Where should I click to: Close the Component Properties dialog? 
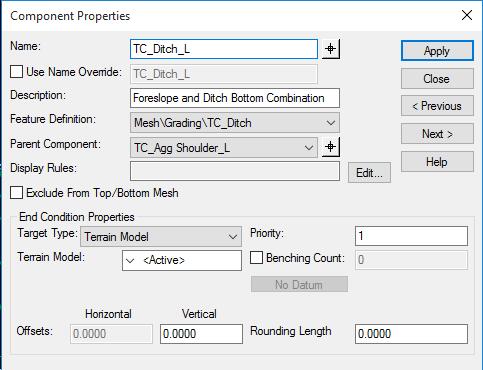point(467,15)
